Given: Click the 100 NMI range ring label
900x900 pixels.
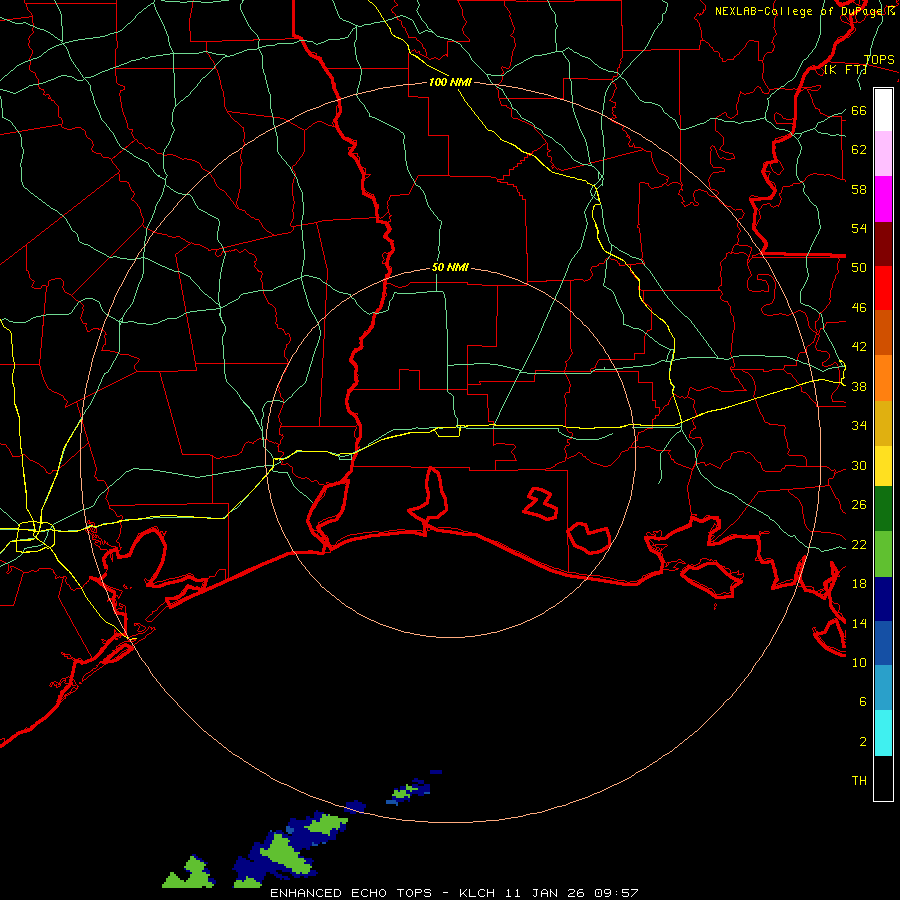Looking at the screenshot, I should pos(450,82).
